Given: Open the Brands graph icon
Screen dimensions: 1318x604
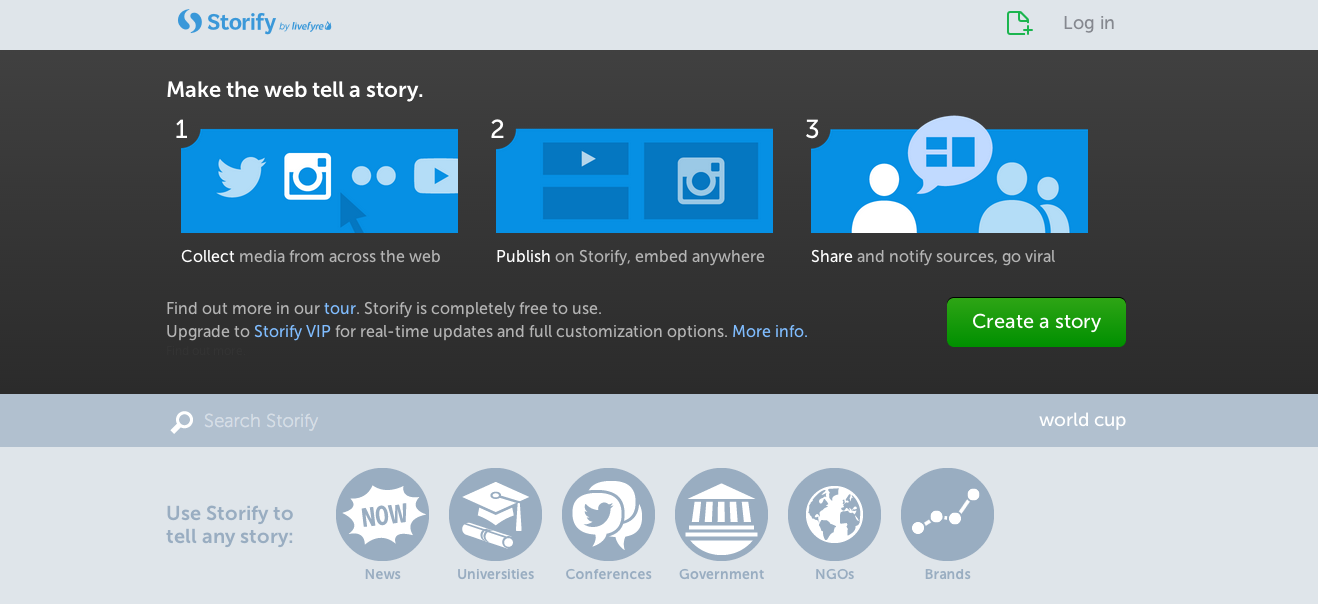Looking at the screenshot, I should click(947, 514).
